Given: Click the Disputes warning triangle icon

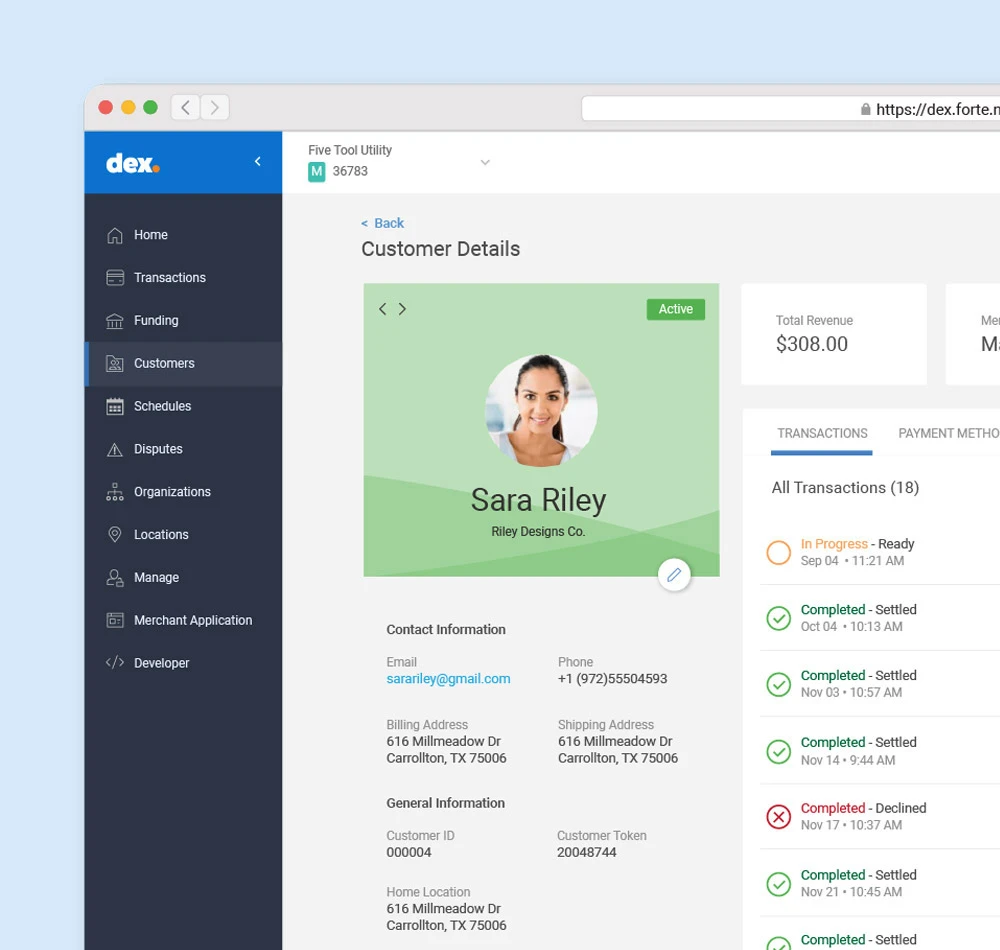Looking at the screenshot, I should coord(115,449).
